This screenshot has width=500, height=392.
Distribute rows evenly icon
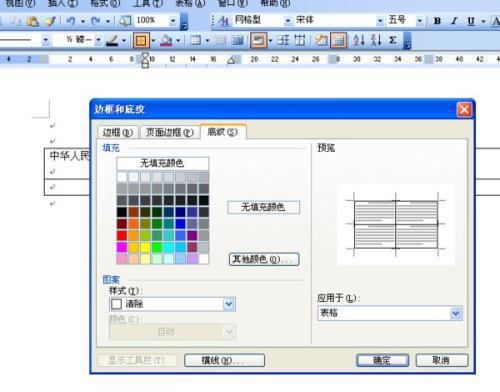tap(283, 41)
